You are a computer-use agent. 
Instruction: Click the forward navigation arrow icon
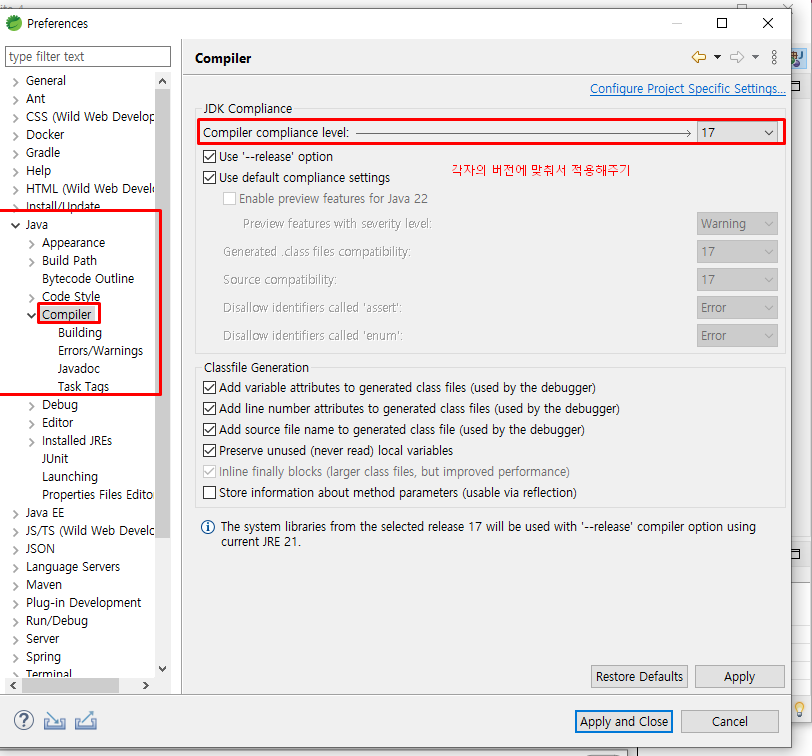737,57
